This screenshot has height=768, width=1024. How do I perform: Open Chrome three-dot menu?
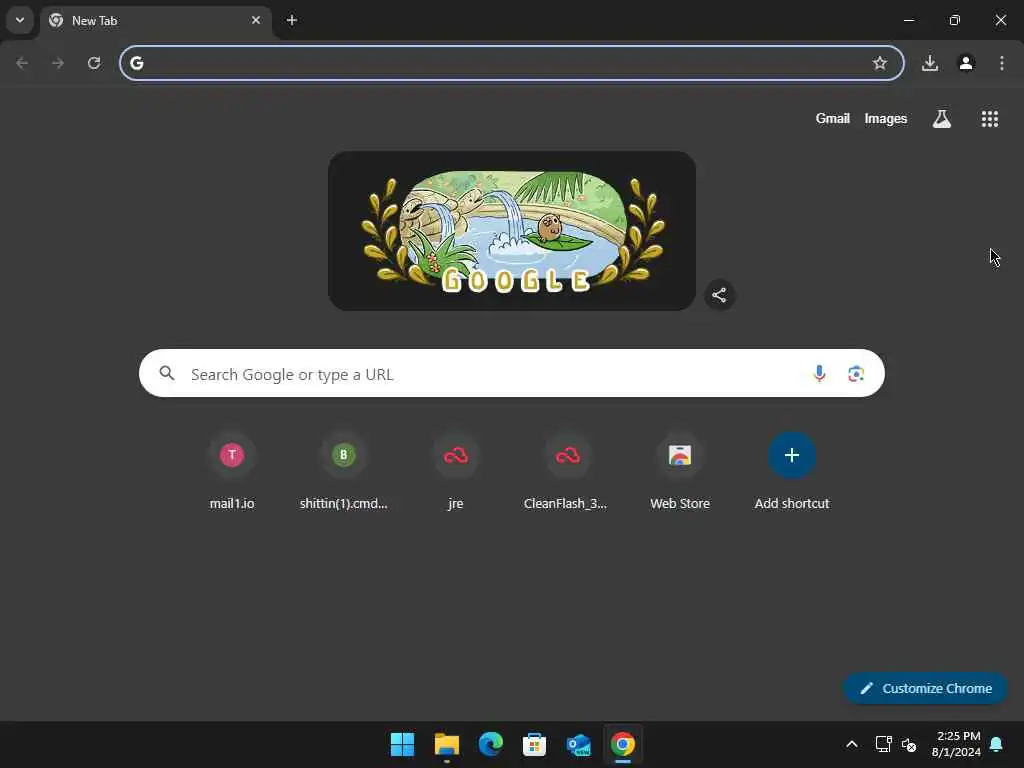pyautogui.click(x=1002, y=63)
